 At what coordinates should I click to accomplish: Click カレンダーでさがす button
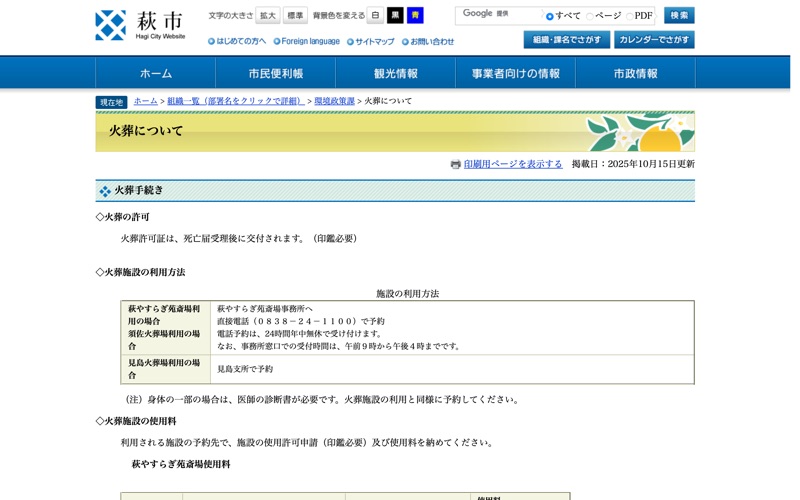pyautogui.click(x=654, y=40)
